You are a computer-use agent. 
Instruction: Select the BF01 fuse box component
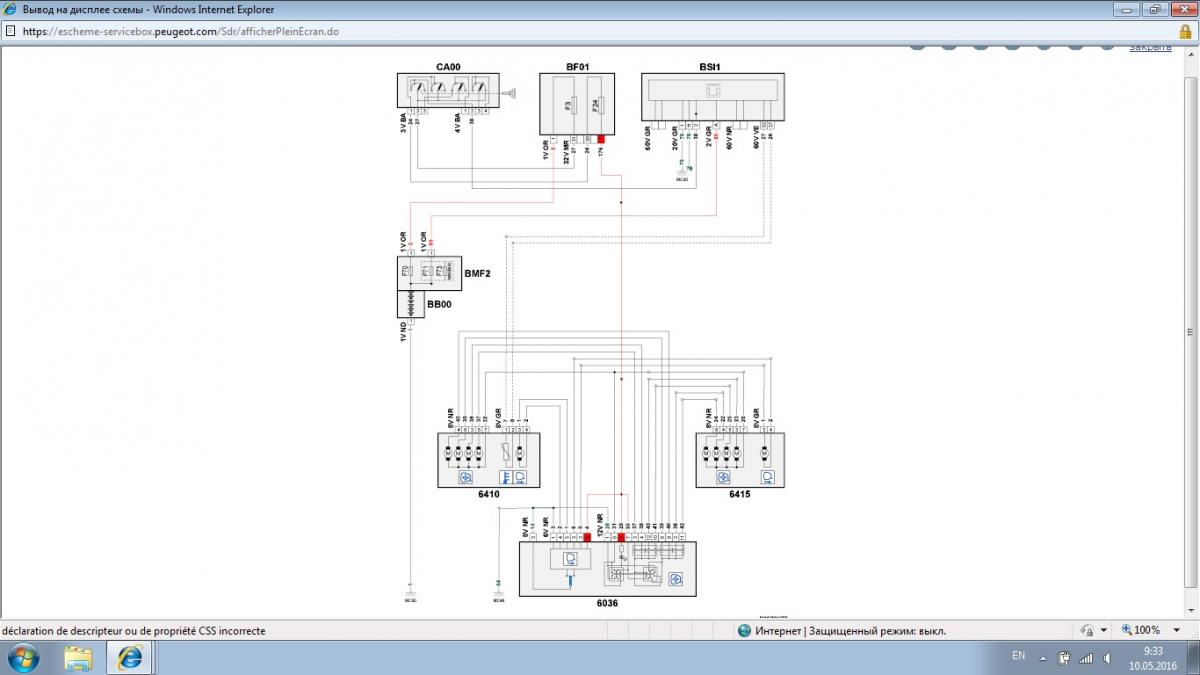(x=574, y=104)
